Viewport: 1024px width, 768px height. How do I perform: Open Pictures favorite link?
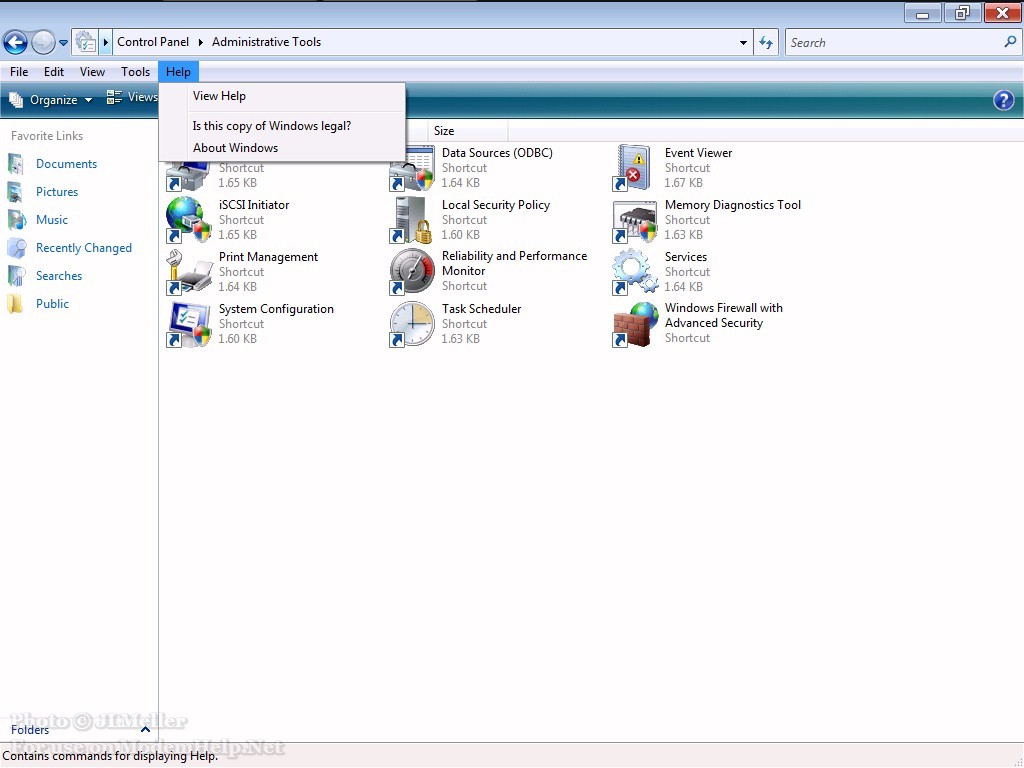point(57,192)
